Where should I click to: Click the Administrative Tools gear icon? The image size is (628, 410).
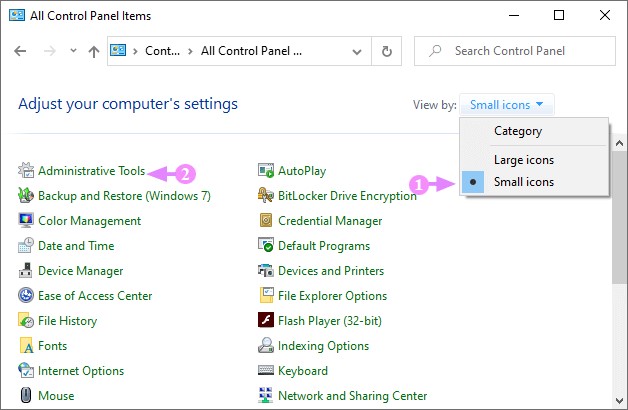click(x=27, y=171)
